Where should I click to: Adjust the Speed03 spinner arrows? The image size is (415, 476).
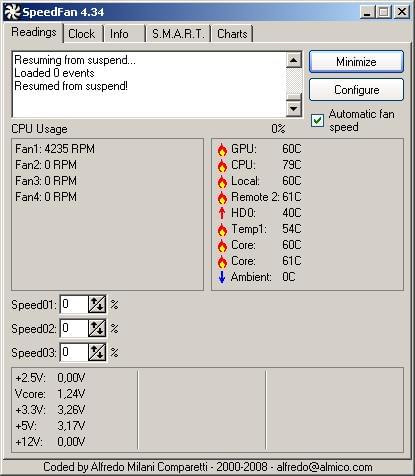click(97, 352)
